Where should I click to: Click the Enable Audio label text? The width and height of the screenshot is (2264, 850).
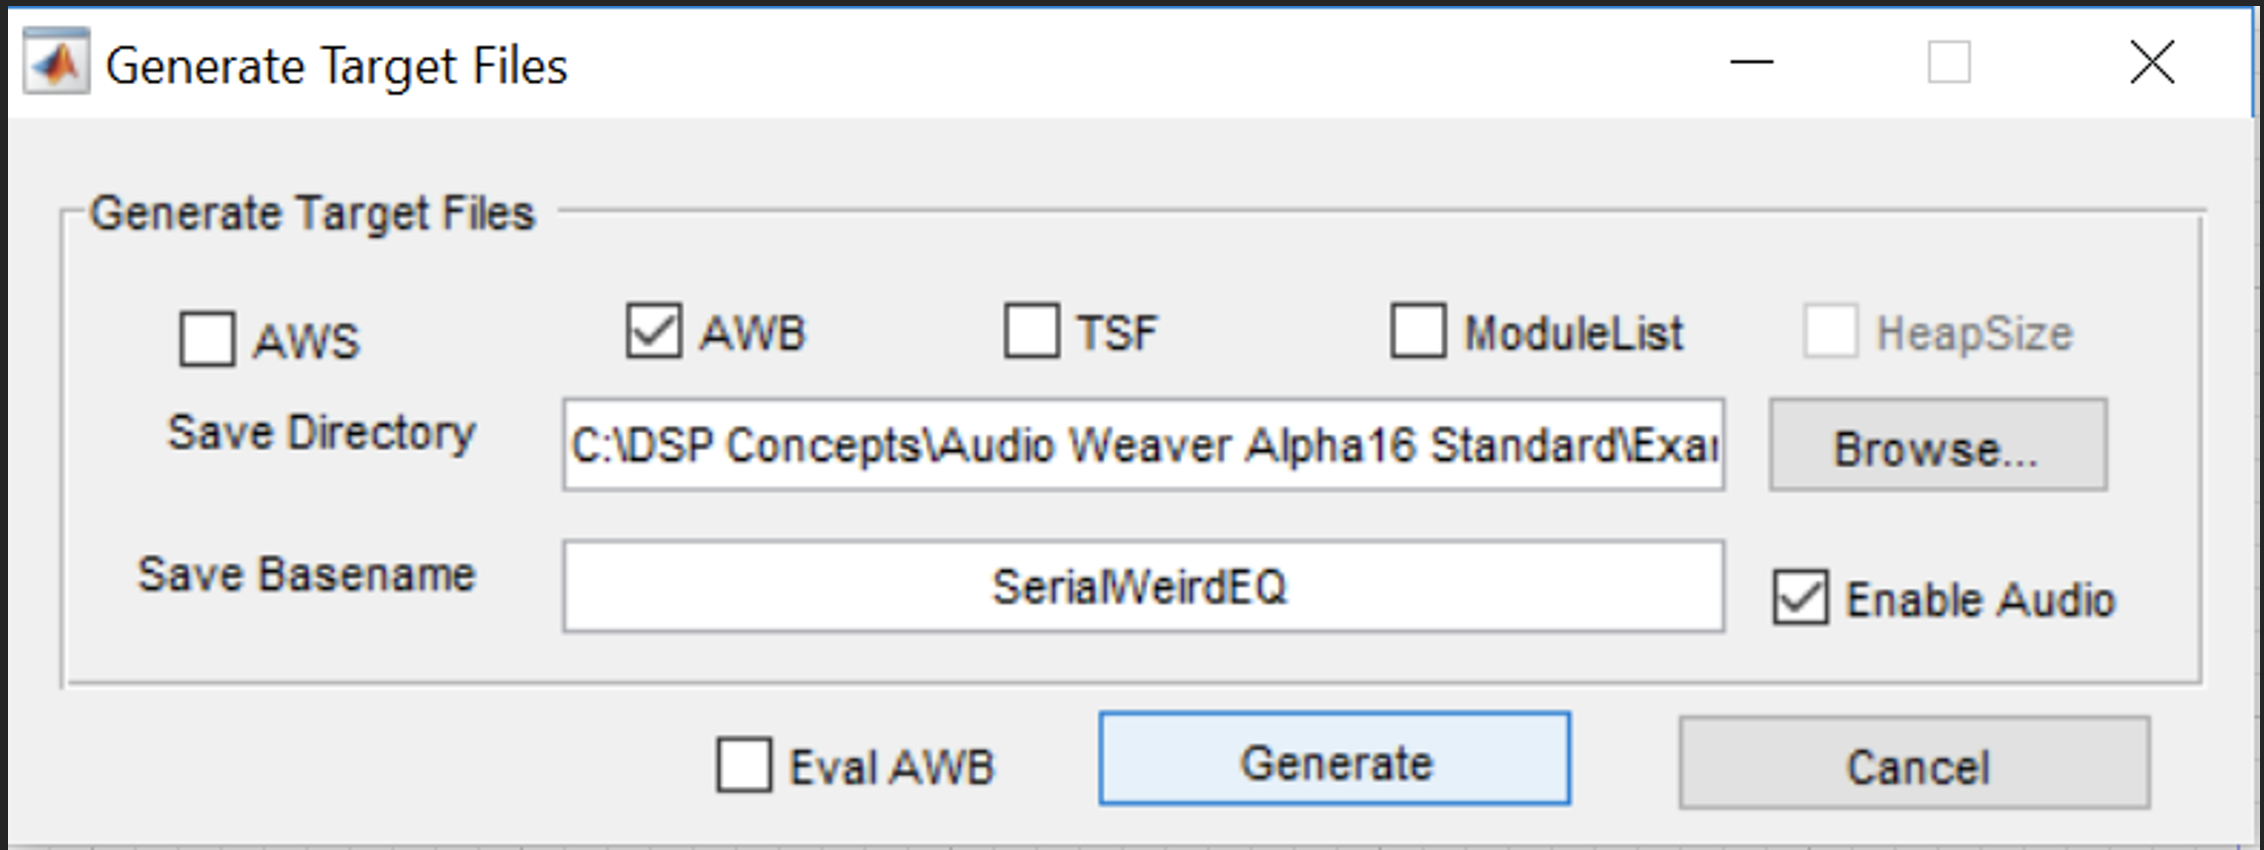click(1980, 597)
